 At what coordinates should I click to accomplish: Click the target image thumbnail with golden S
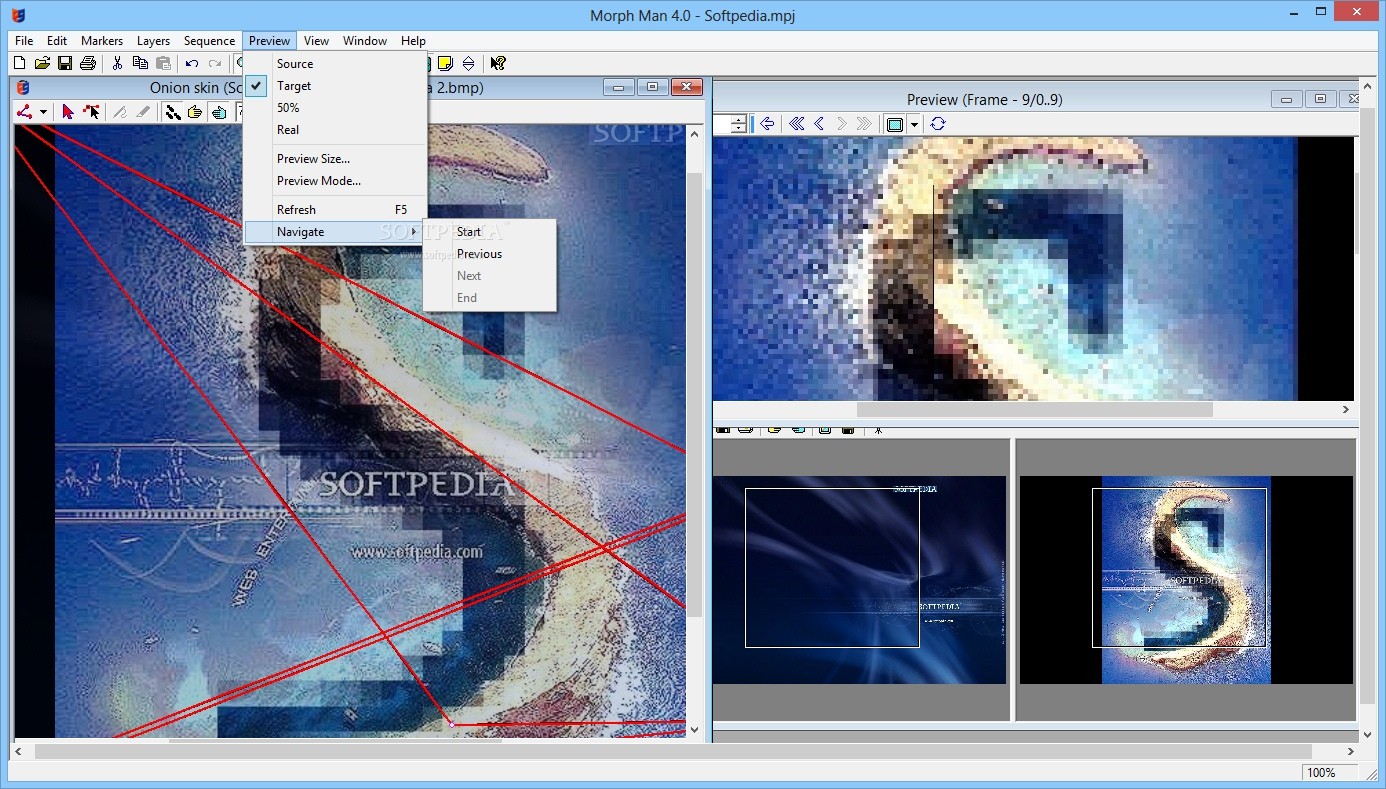pos(1186,580)
